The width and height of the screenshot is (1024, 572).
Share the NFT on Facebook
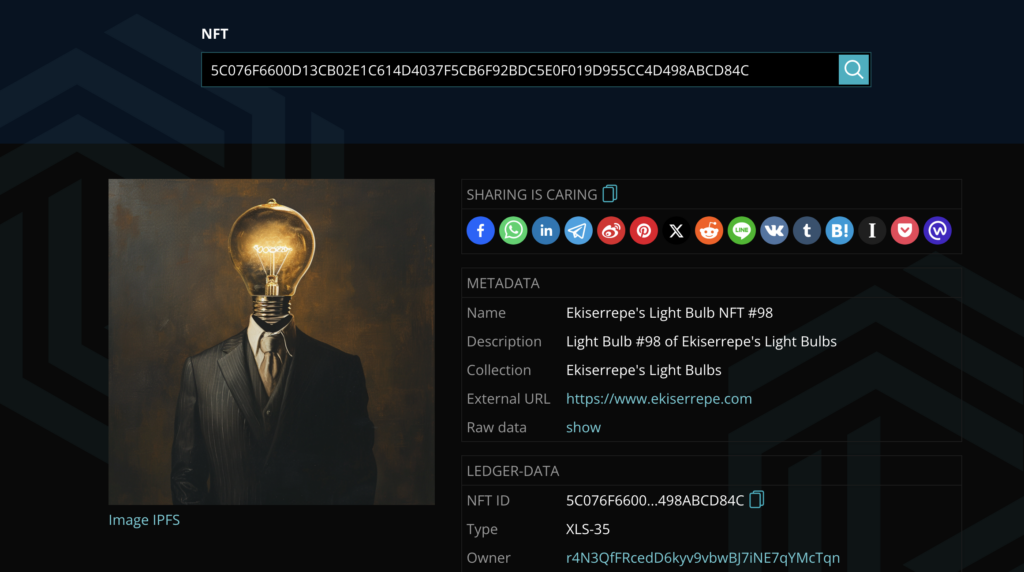pos(480,231)
